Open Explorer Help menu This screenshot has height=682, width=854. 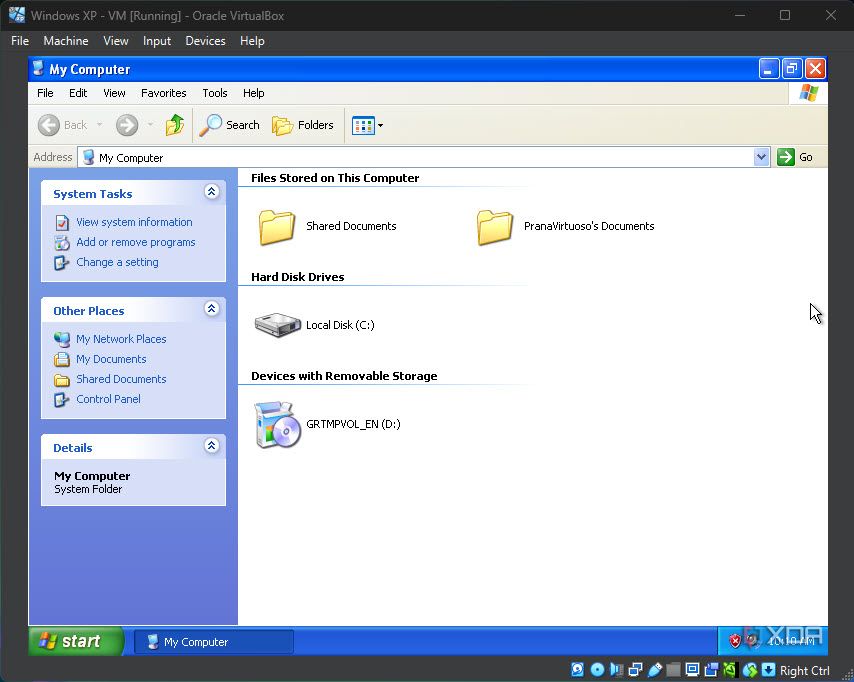click(253, 93)
